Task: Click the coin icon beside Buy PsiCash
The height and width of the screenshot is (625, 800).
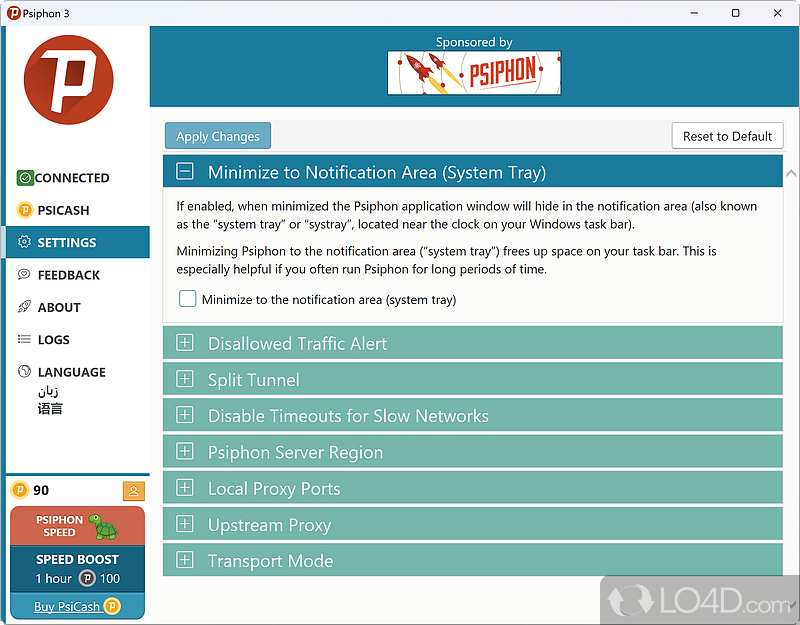Action: (x=112, y=606)
